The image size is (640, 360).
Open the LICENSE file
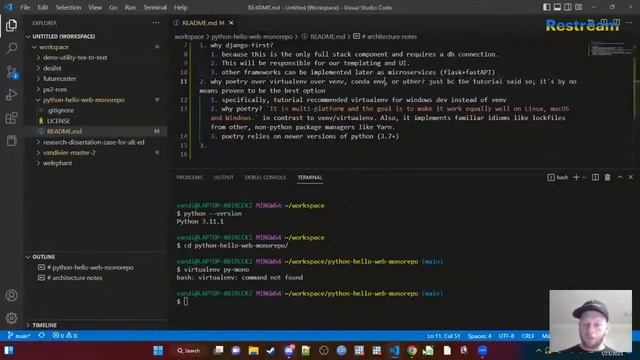[x=58, y=121]
